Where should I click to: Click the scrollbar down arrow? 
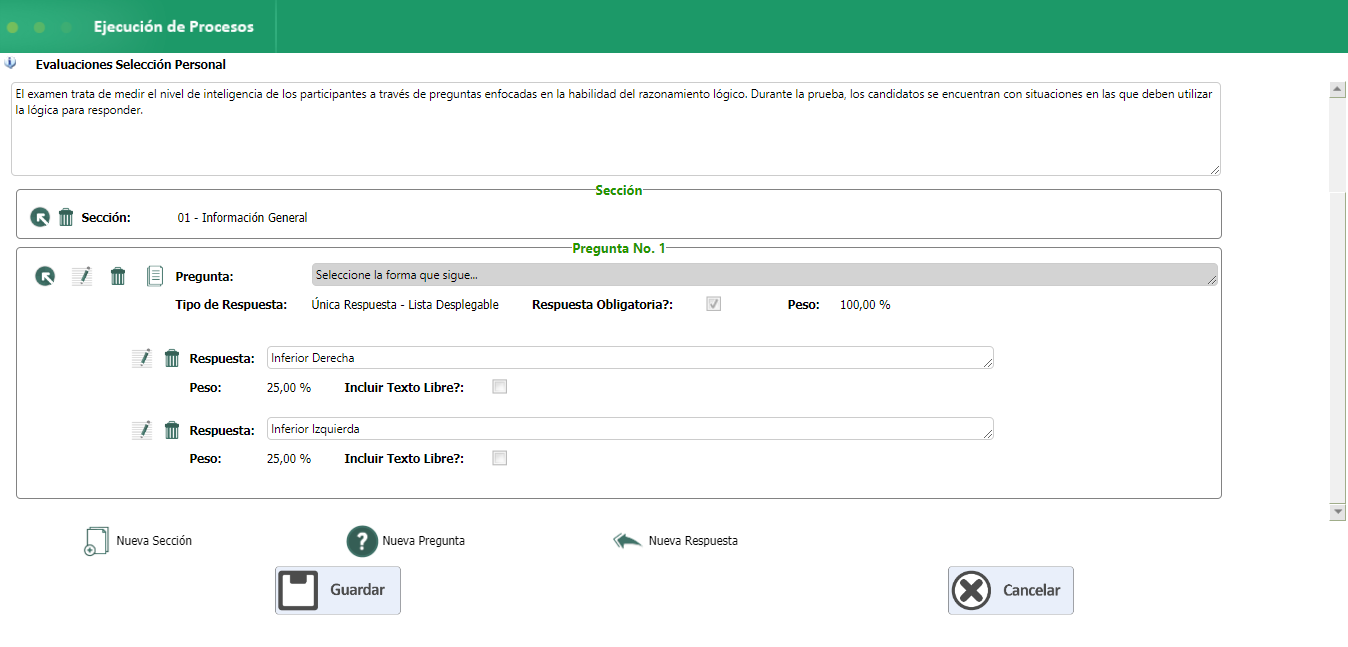tap(1338, 512)
